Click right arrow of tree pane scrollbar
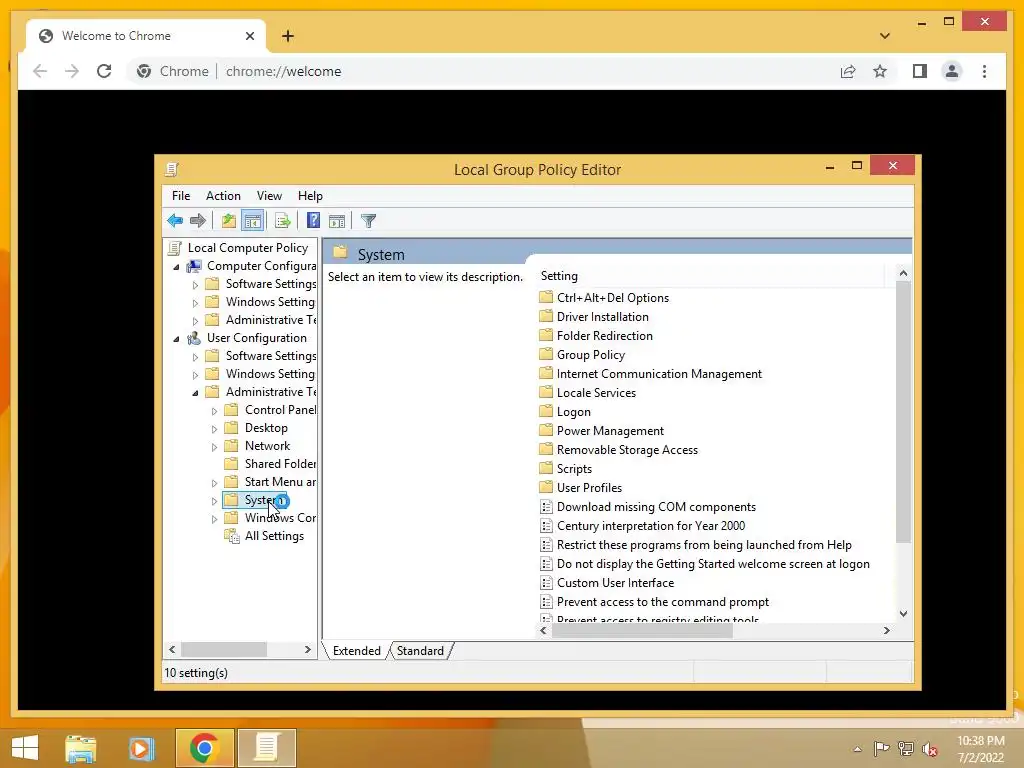Image resolution: width=1024 pixels, height=768 pixels. click(x=308, y=650)
